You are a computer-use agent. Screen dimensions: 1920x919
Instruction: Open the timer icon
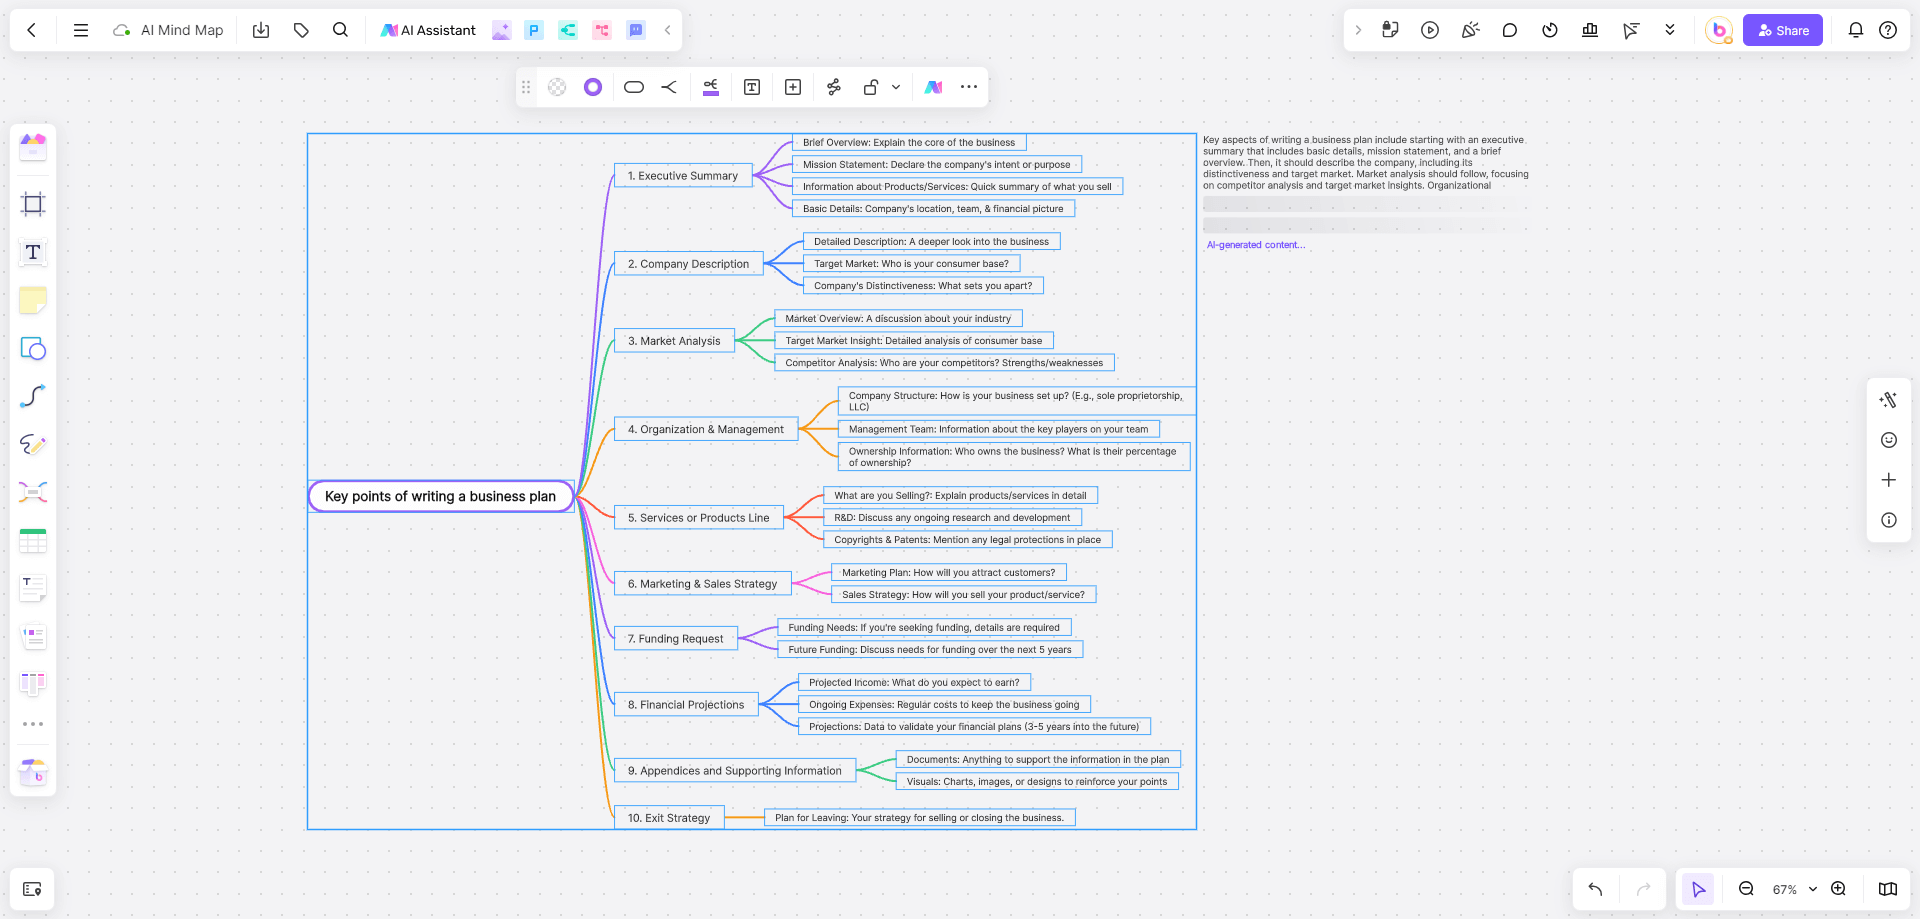coord(1550,30)
